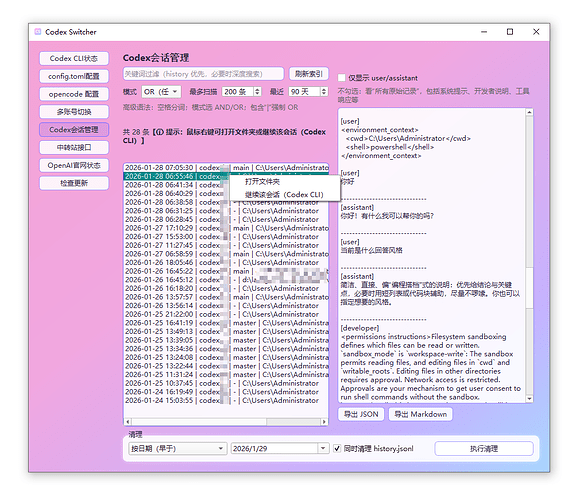Select session 2026-01-25 16:41:19 row
The height and width of the screenshot is (499, 580).
click(x=226, y=323)
